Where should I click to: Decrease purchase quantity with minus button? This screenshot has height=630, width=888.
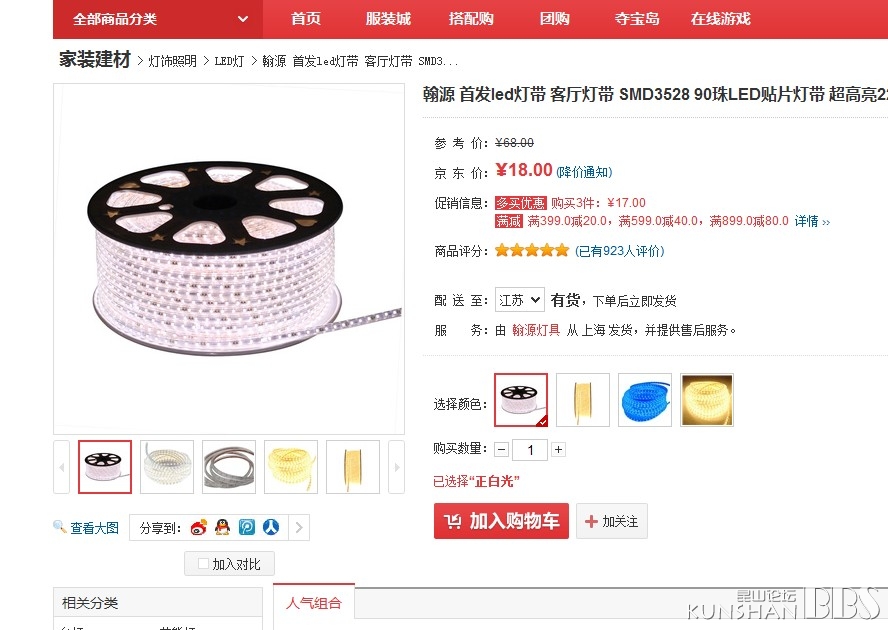(501, 449)
